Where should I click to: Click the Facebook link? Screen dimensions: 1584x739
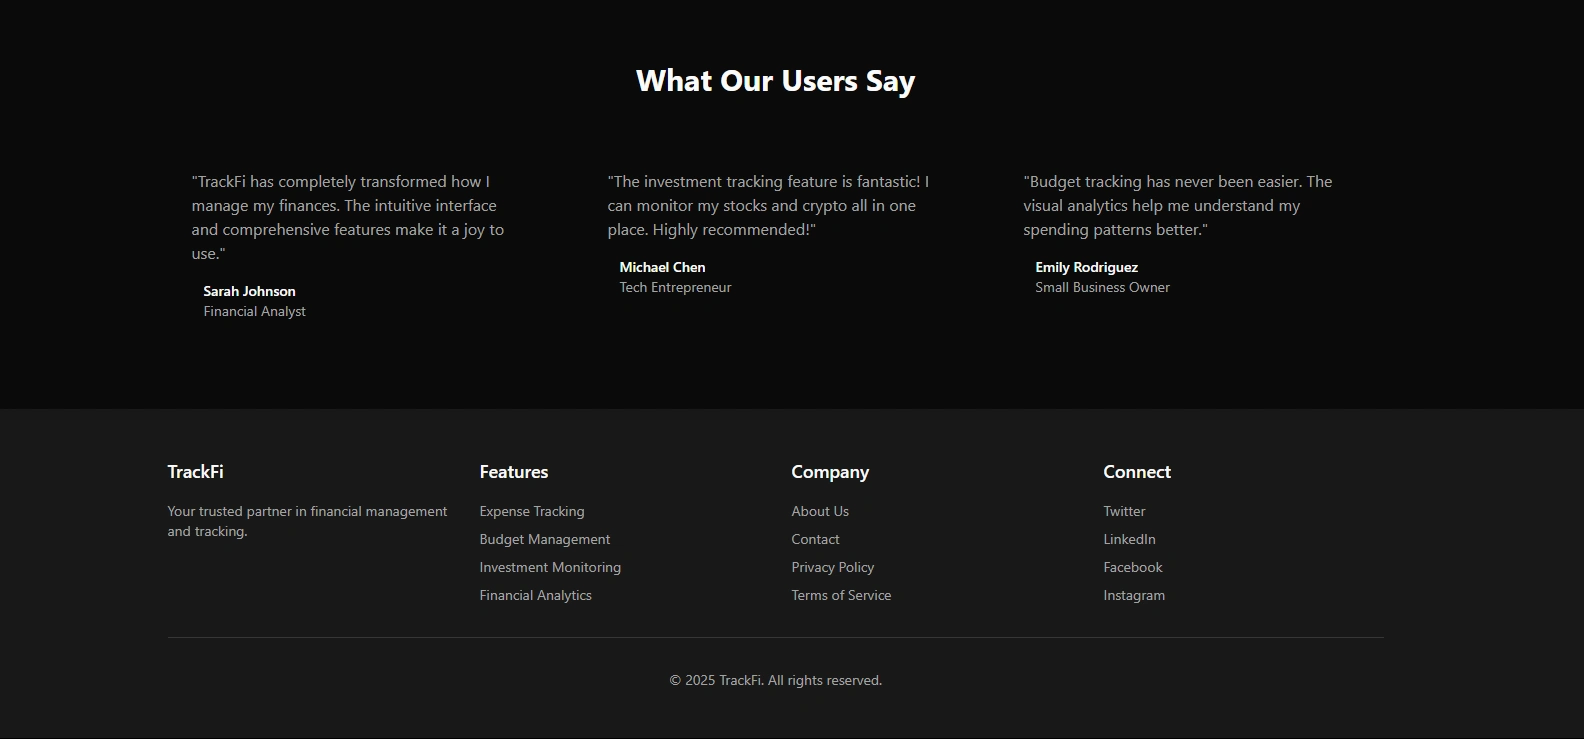(x=1132, y=567)
